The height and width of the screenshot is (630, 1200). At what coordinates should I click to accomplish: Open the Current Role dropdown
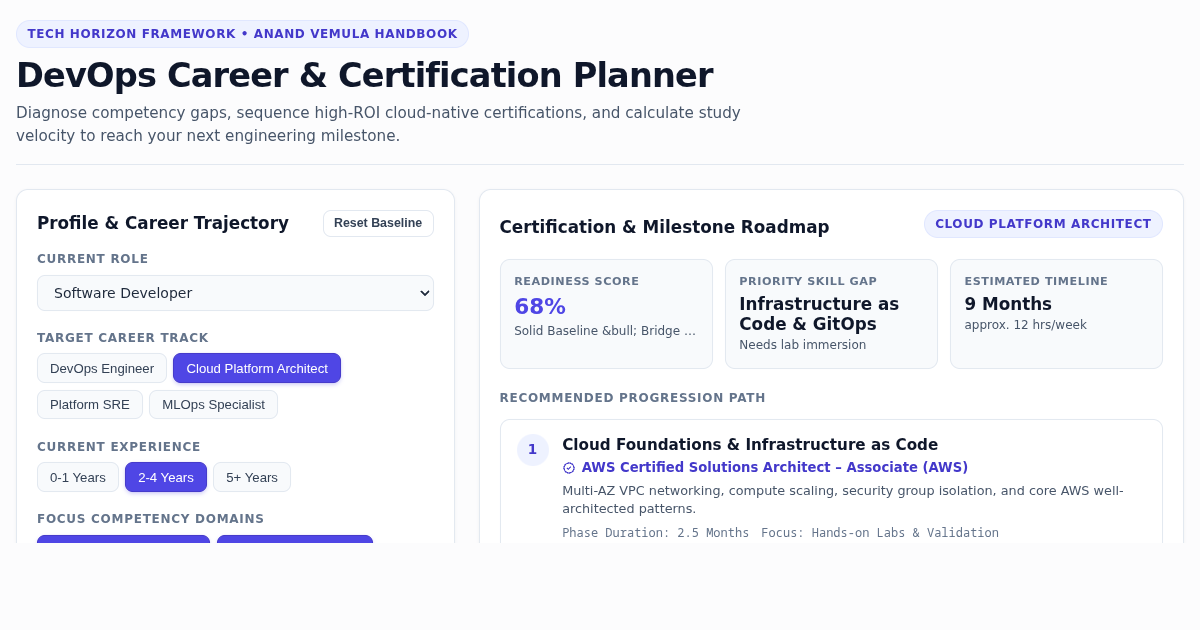pyautogui.click(x=235, y=293)
